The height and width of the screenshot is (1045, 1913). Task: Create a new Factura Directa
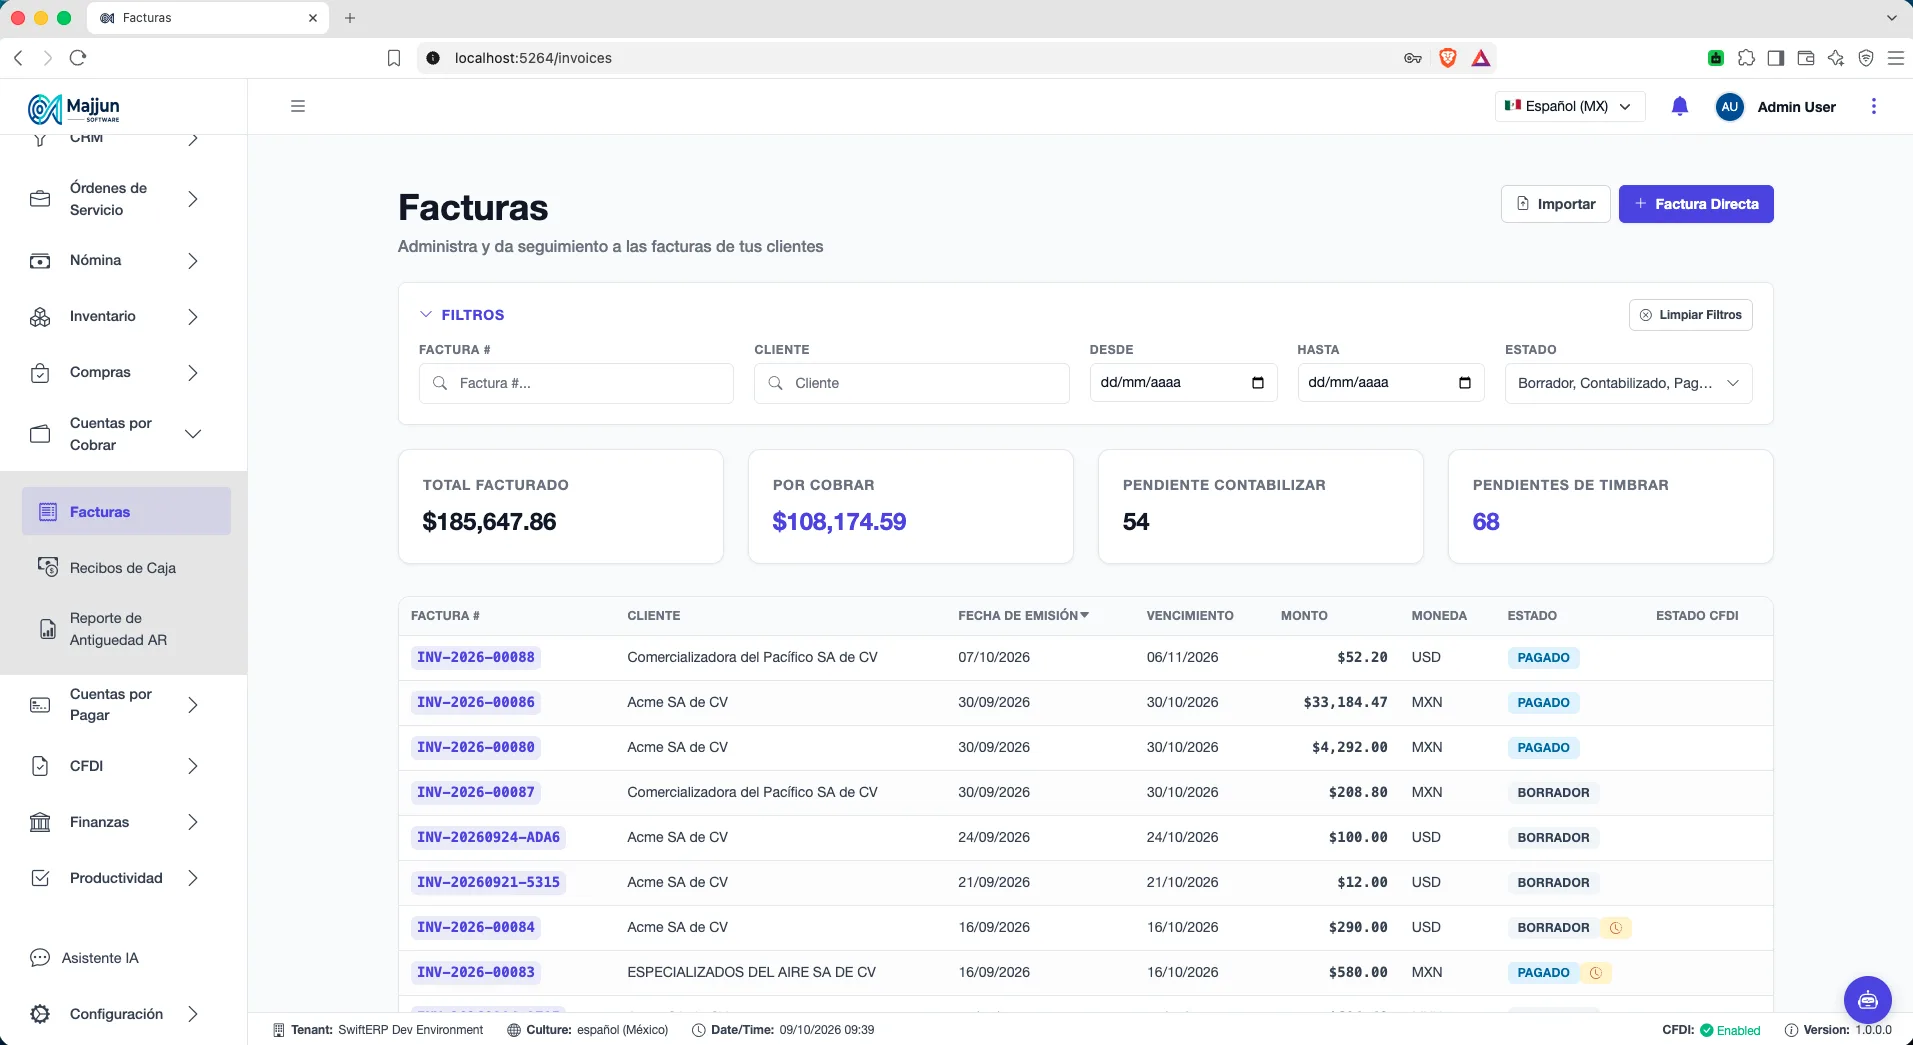click(1696, 204)
